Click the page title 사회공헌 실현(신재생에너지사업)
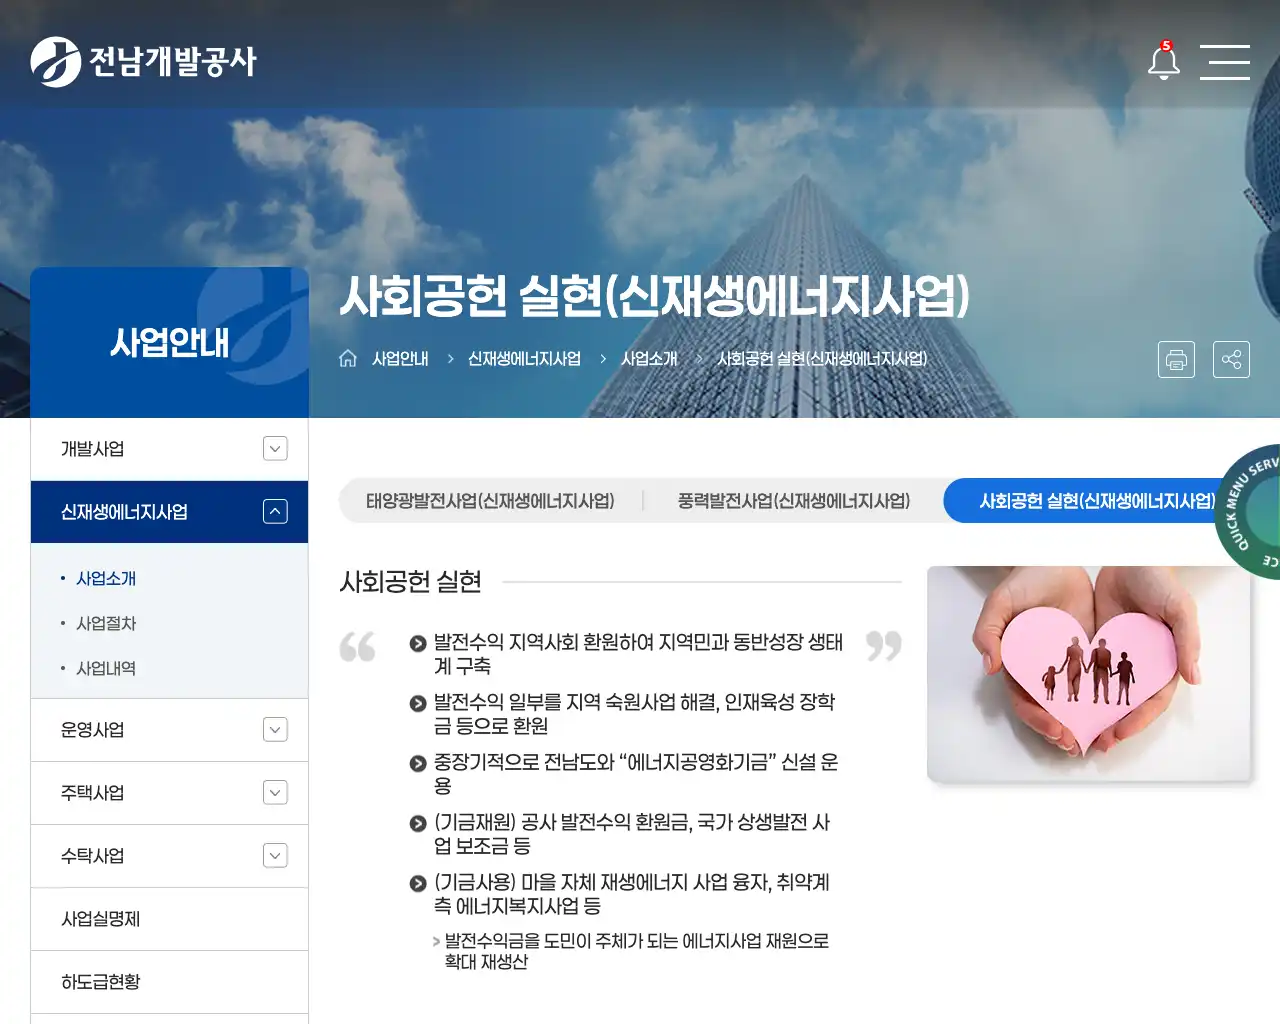1280x1024 pixels. click(x=655, y=296)
